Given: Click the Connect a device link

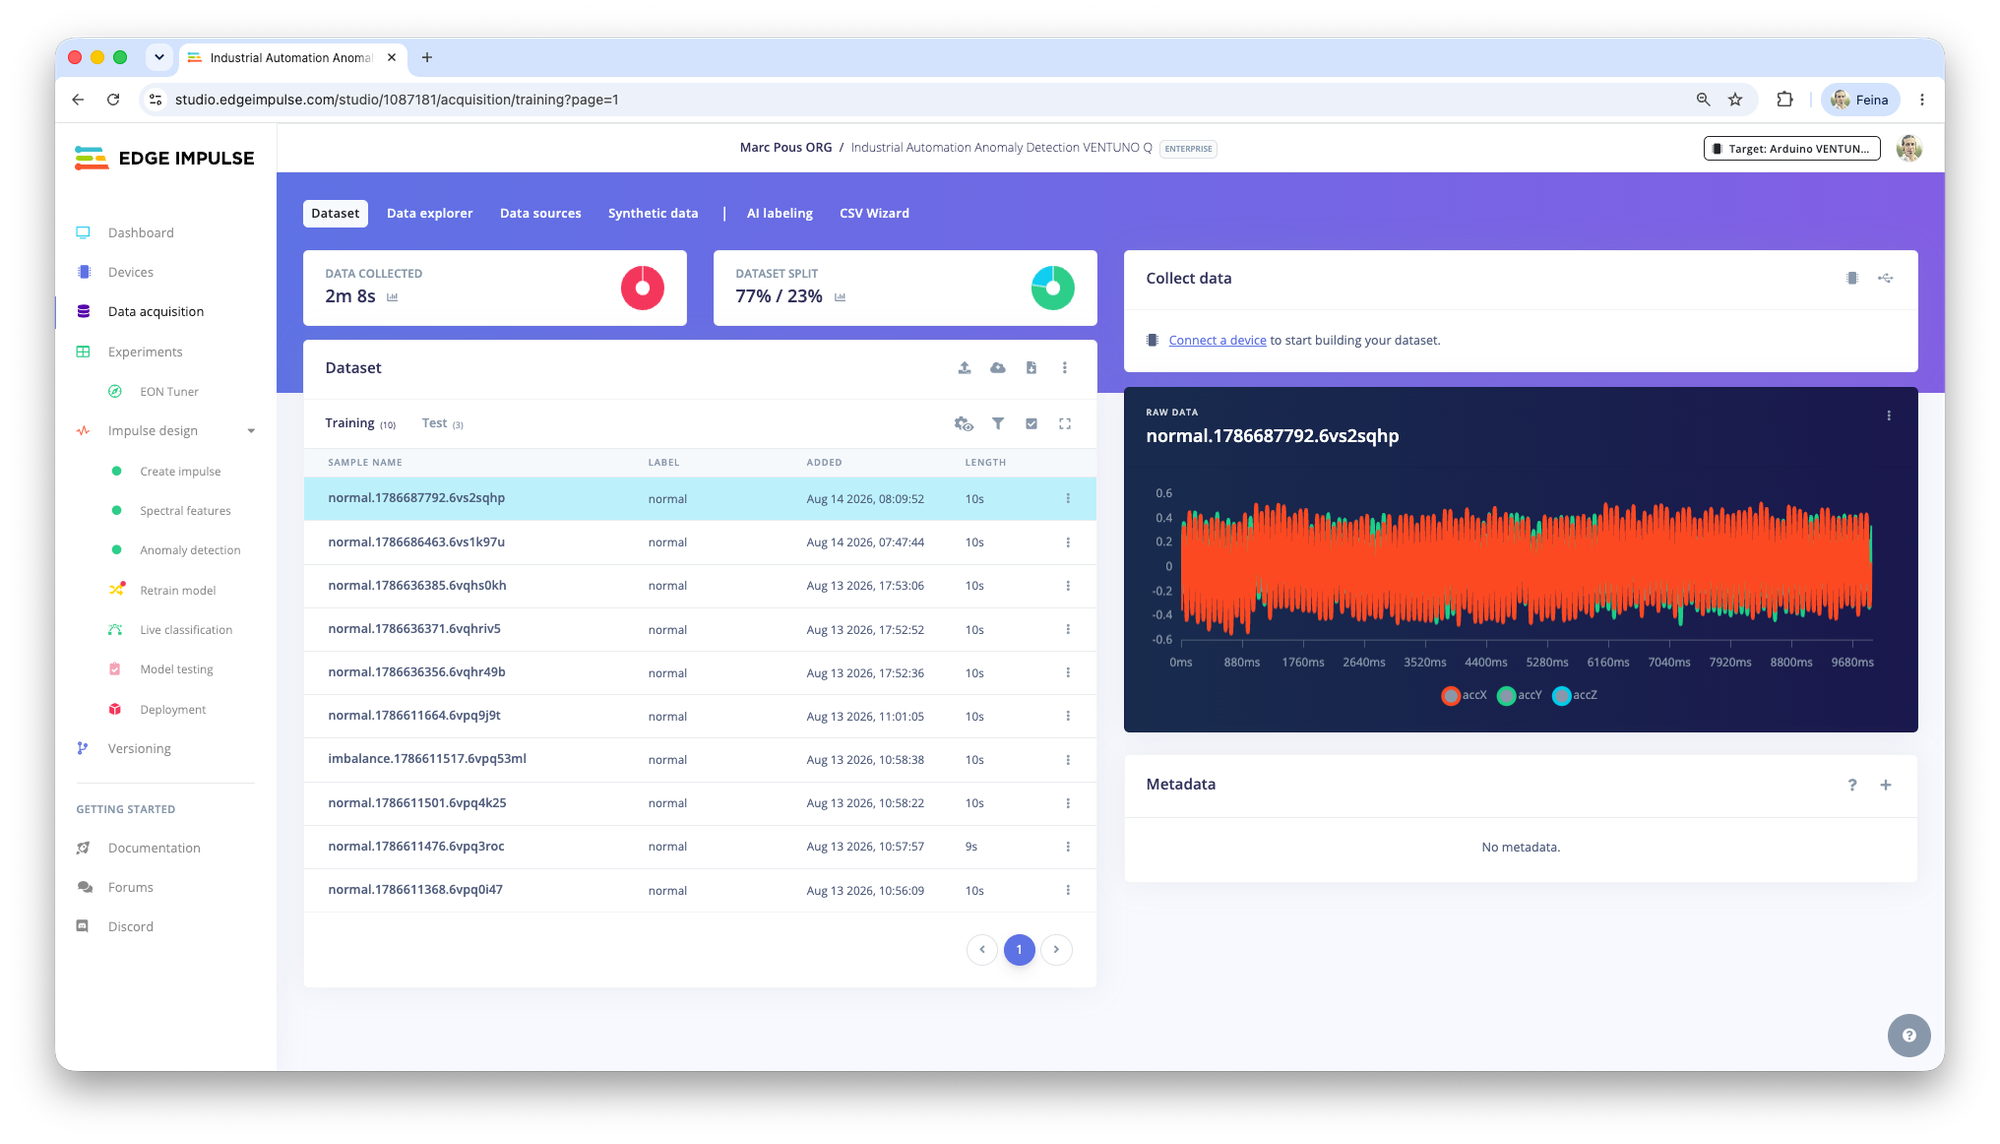Looking at the screenshot, I should (1217, 341).
